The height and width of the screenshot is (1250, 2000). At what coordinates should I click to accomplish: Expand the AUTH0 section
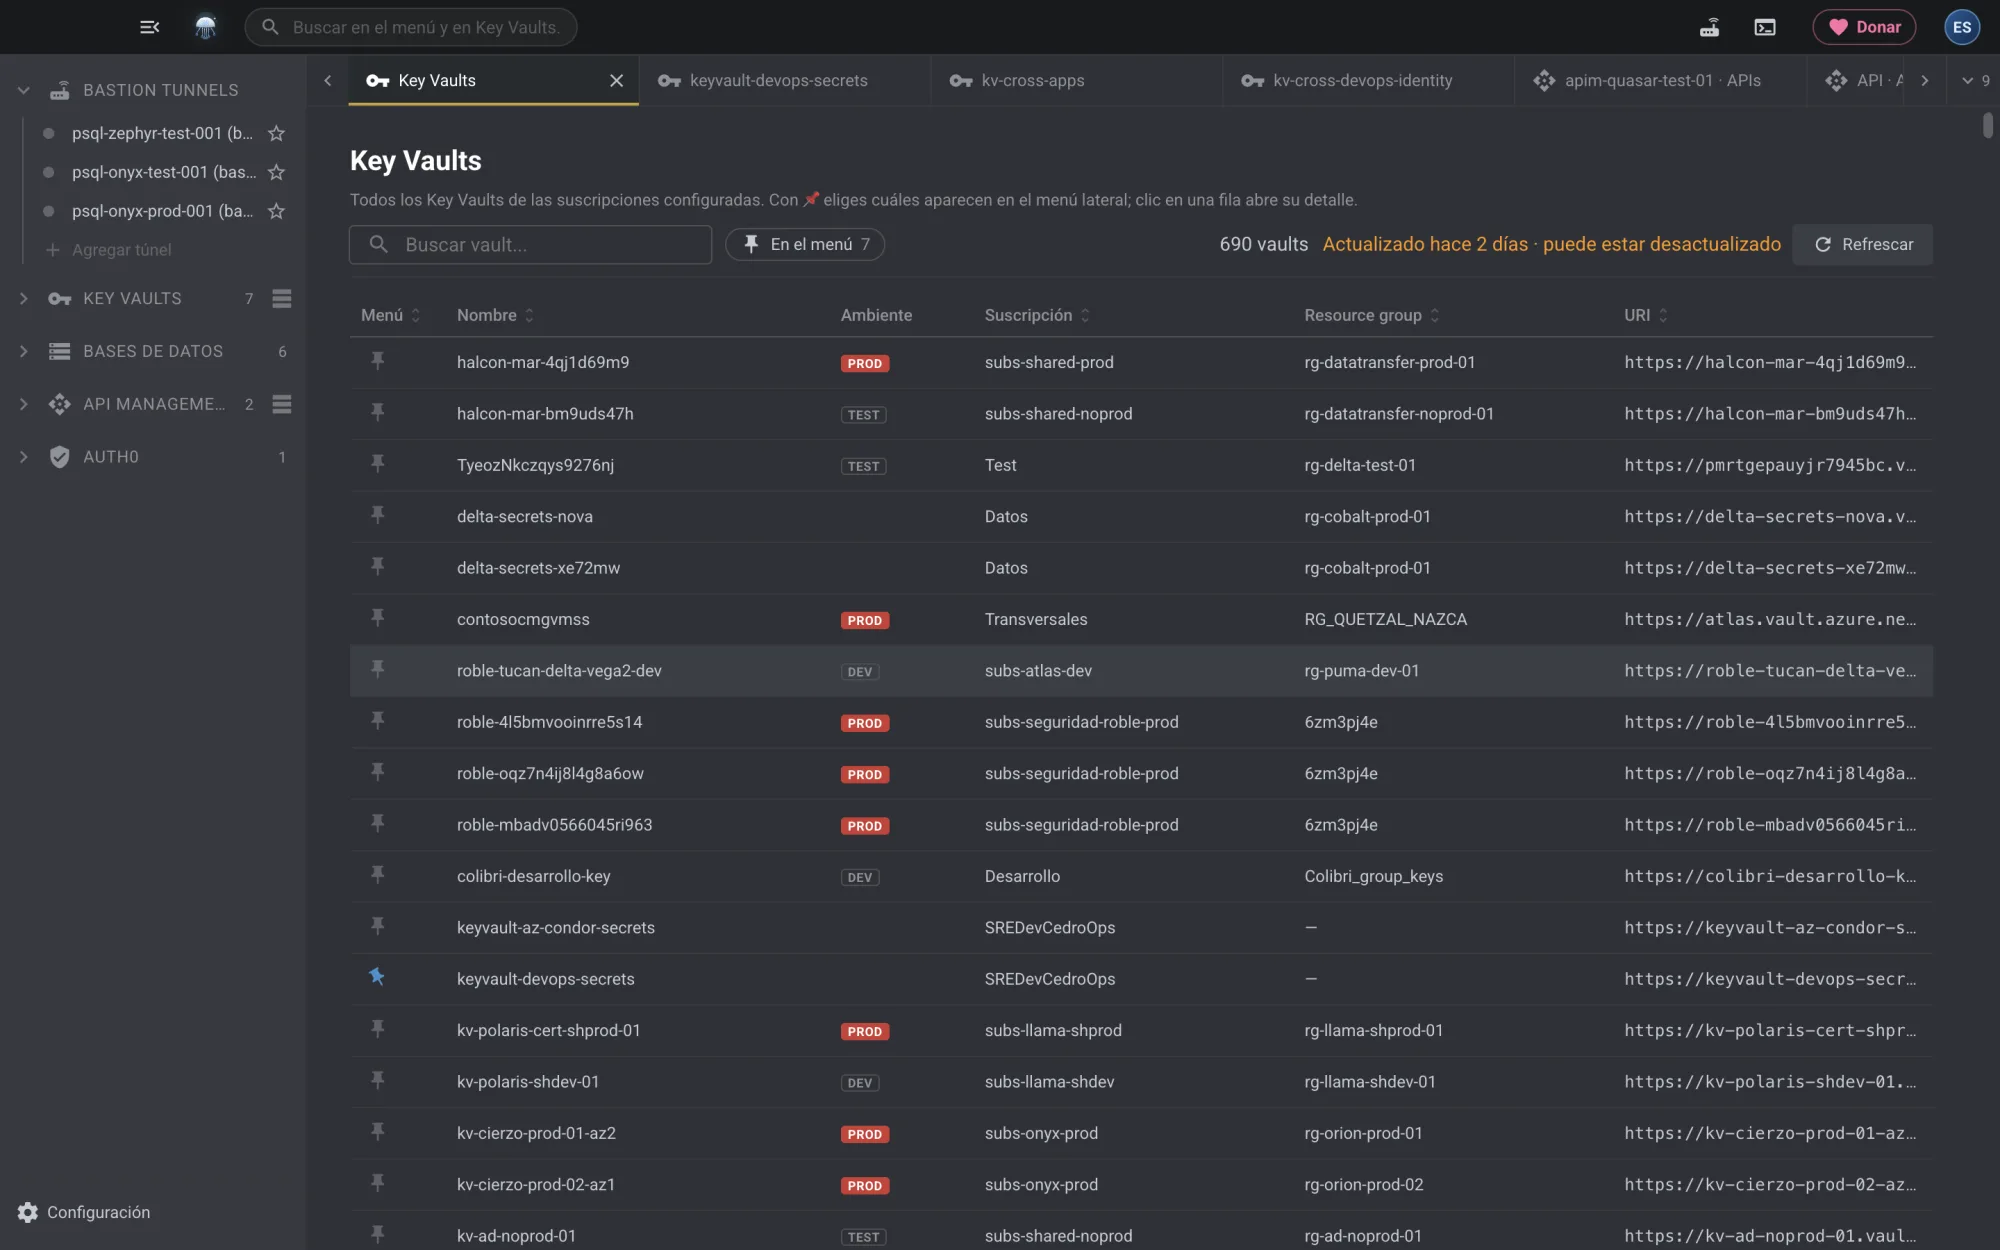[24, 457]
